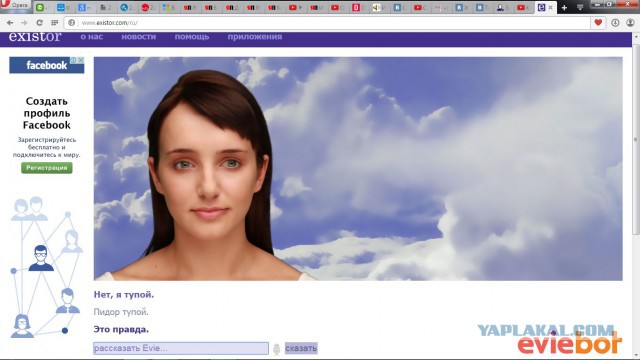Viewport: 640px width, 360px height.
Task: Open a new tab with the plus button
Action: (x=564, y=7)
